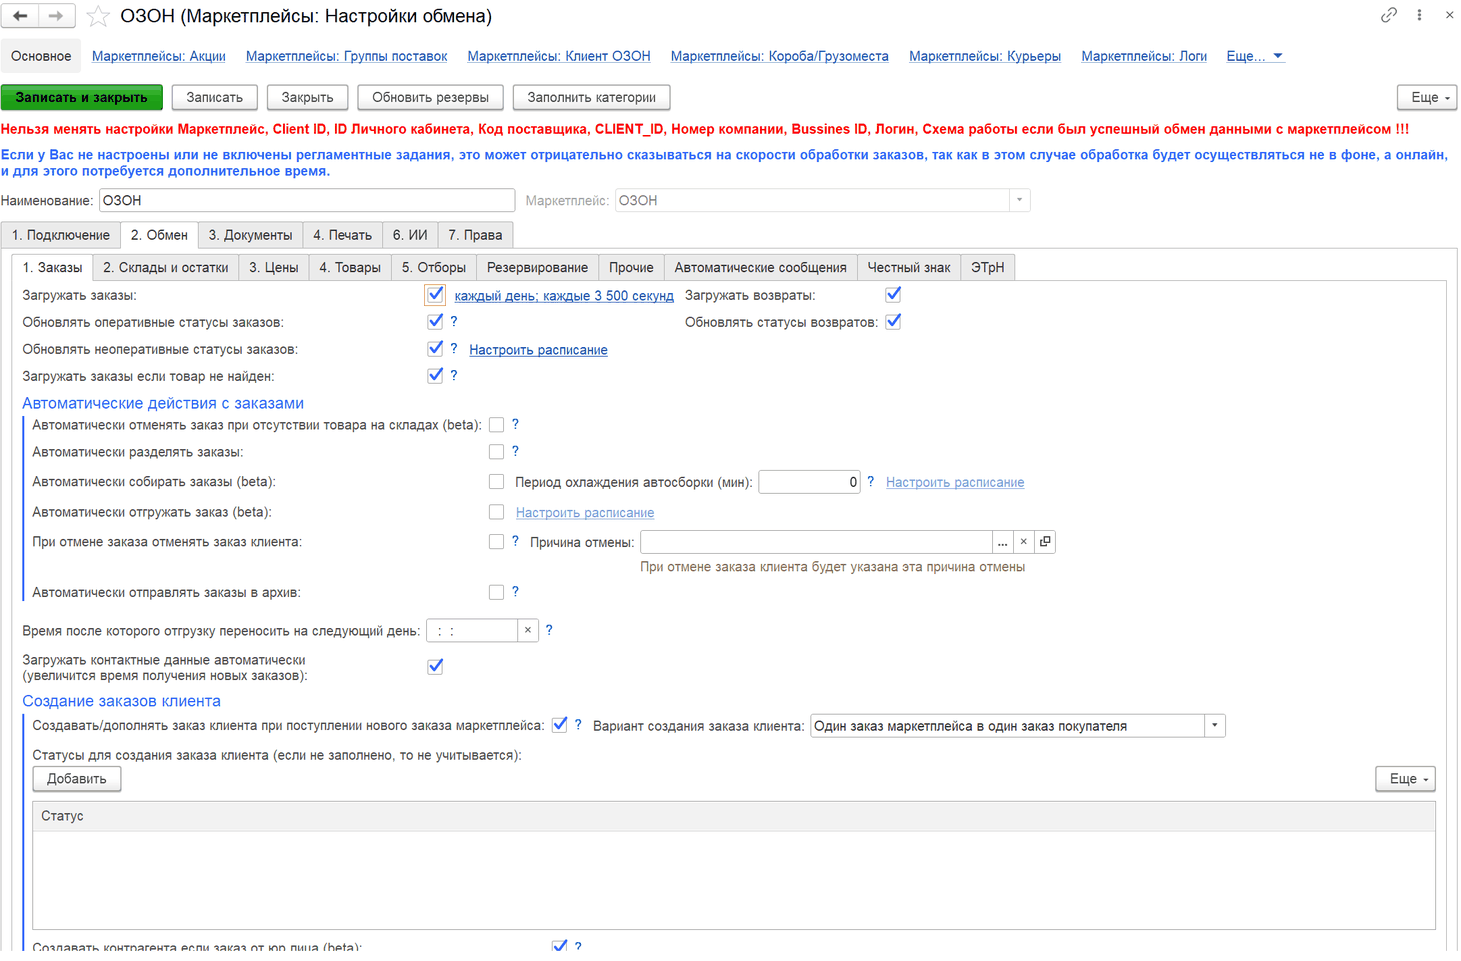Open the 'Причина отмены' item with the open-form icon
1461x961 pixels.
point(1045,542)
